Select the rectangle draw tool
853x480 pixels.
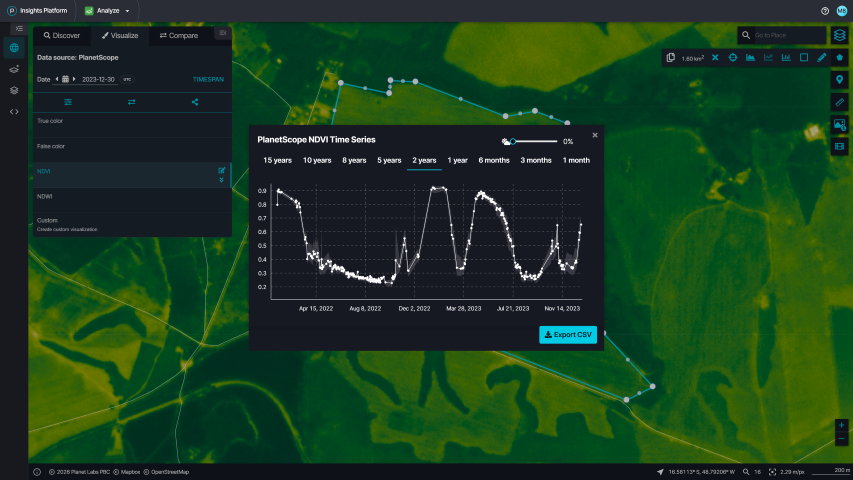point(804,58)
